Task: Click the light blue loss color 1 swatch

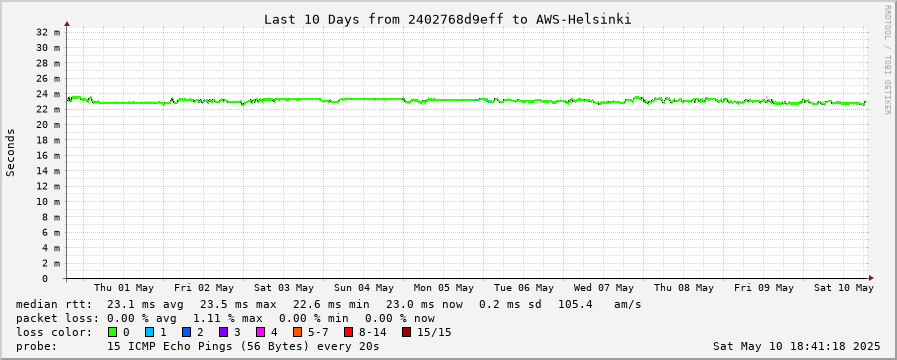Action: (x=149, y=332)
